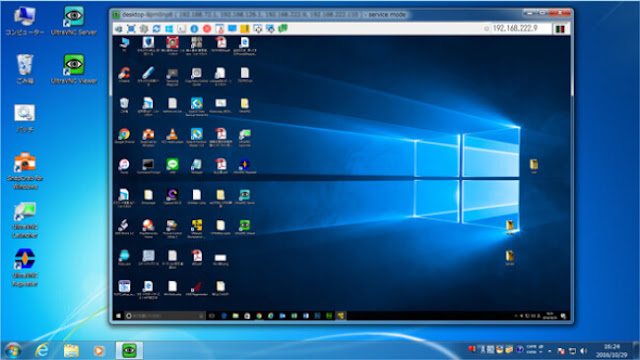Send Start key using Windows logo toolbar icon

point(169,29)
